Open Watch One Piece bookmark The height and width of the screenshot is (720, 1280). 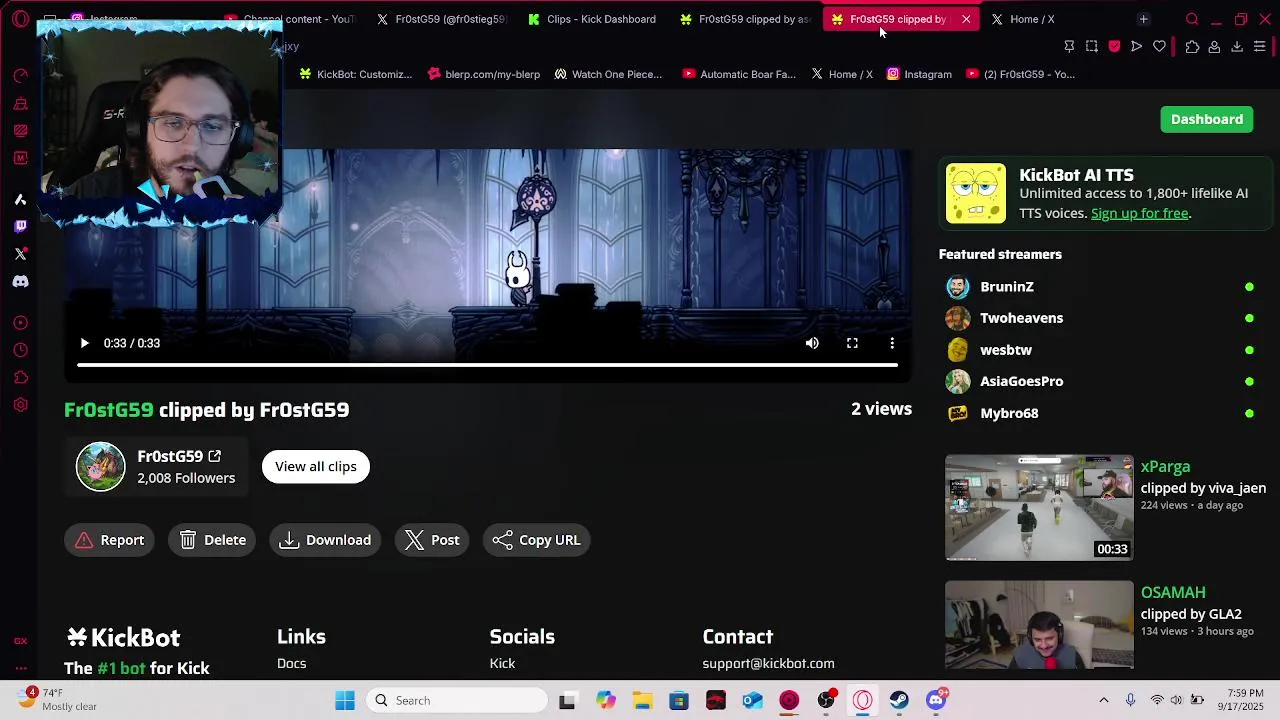[x=608, y=74]
